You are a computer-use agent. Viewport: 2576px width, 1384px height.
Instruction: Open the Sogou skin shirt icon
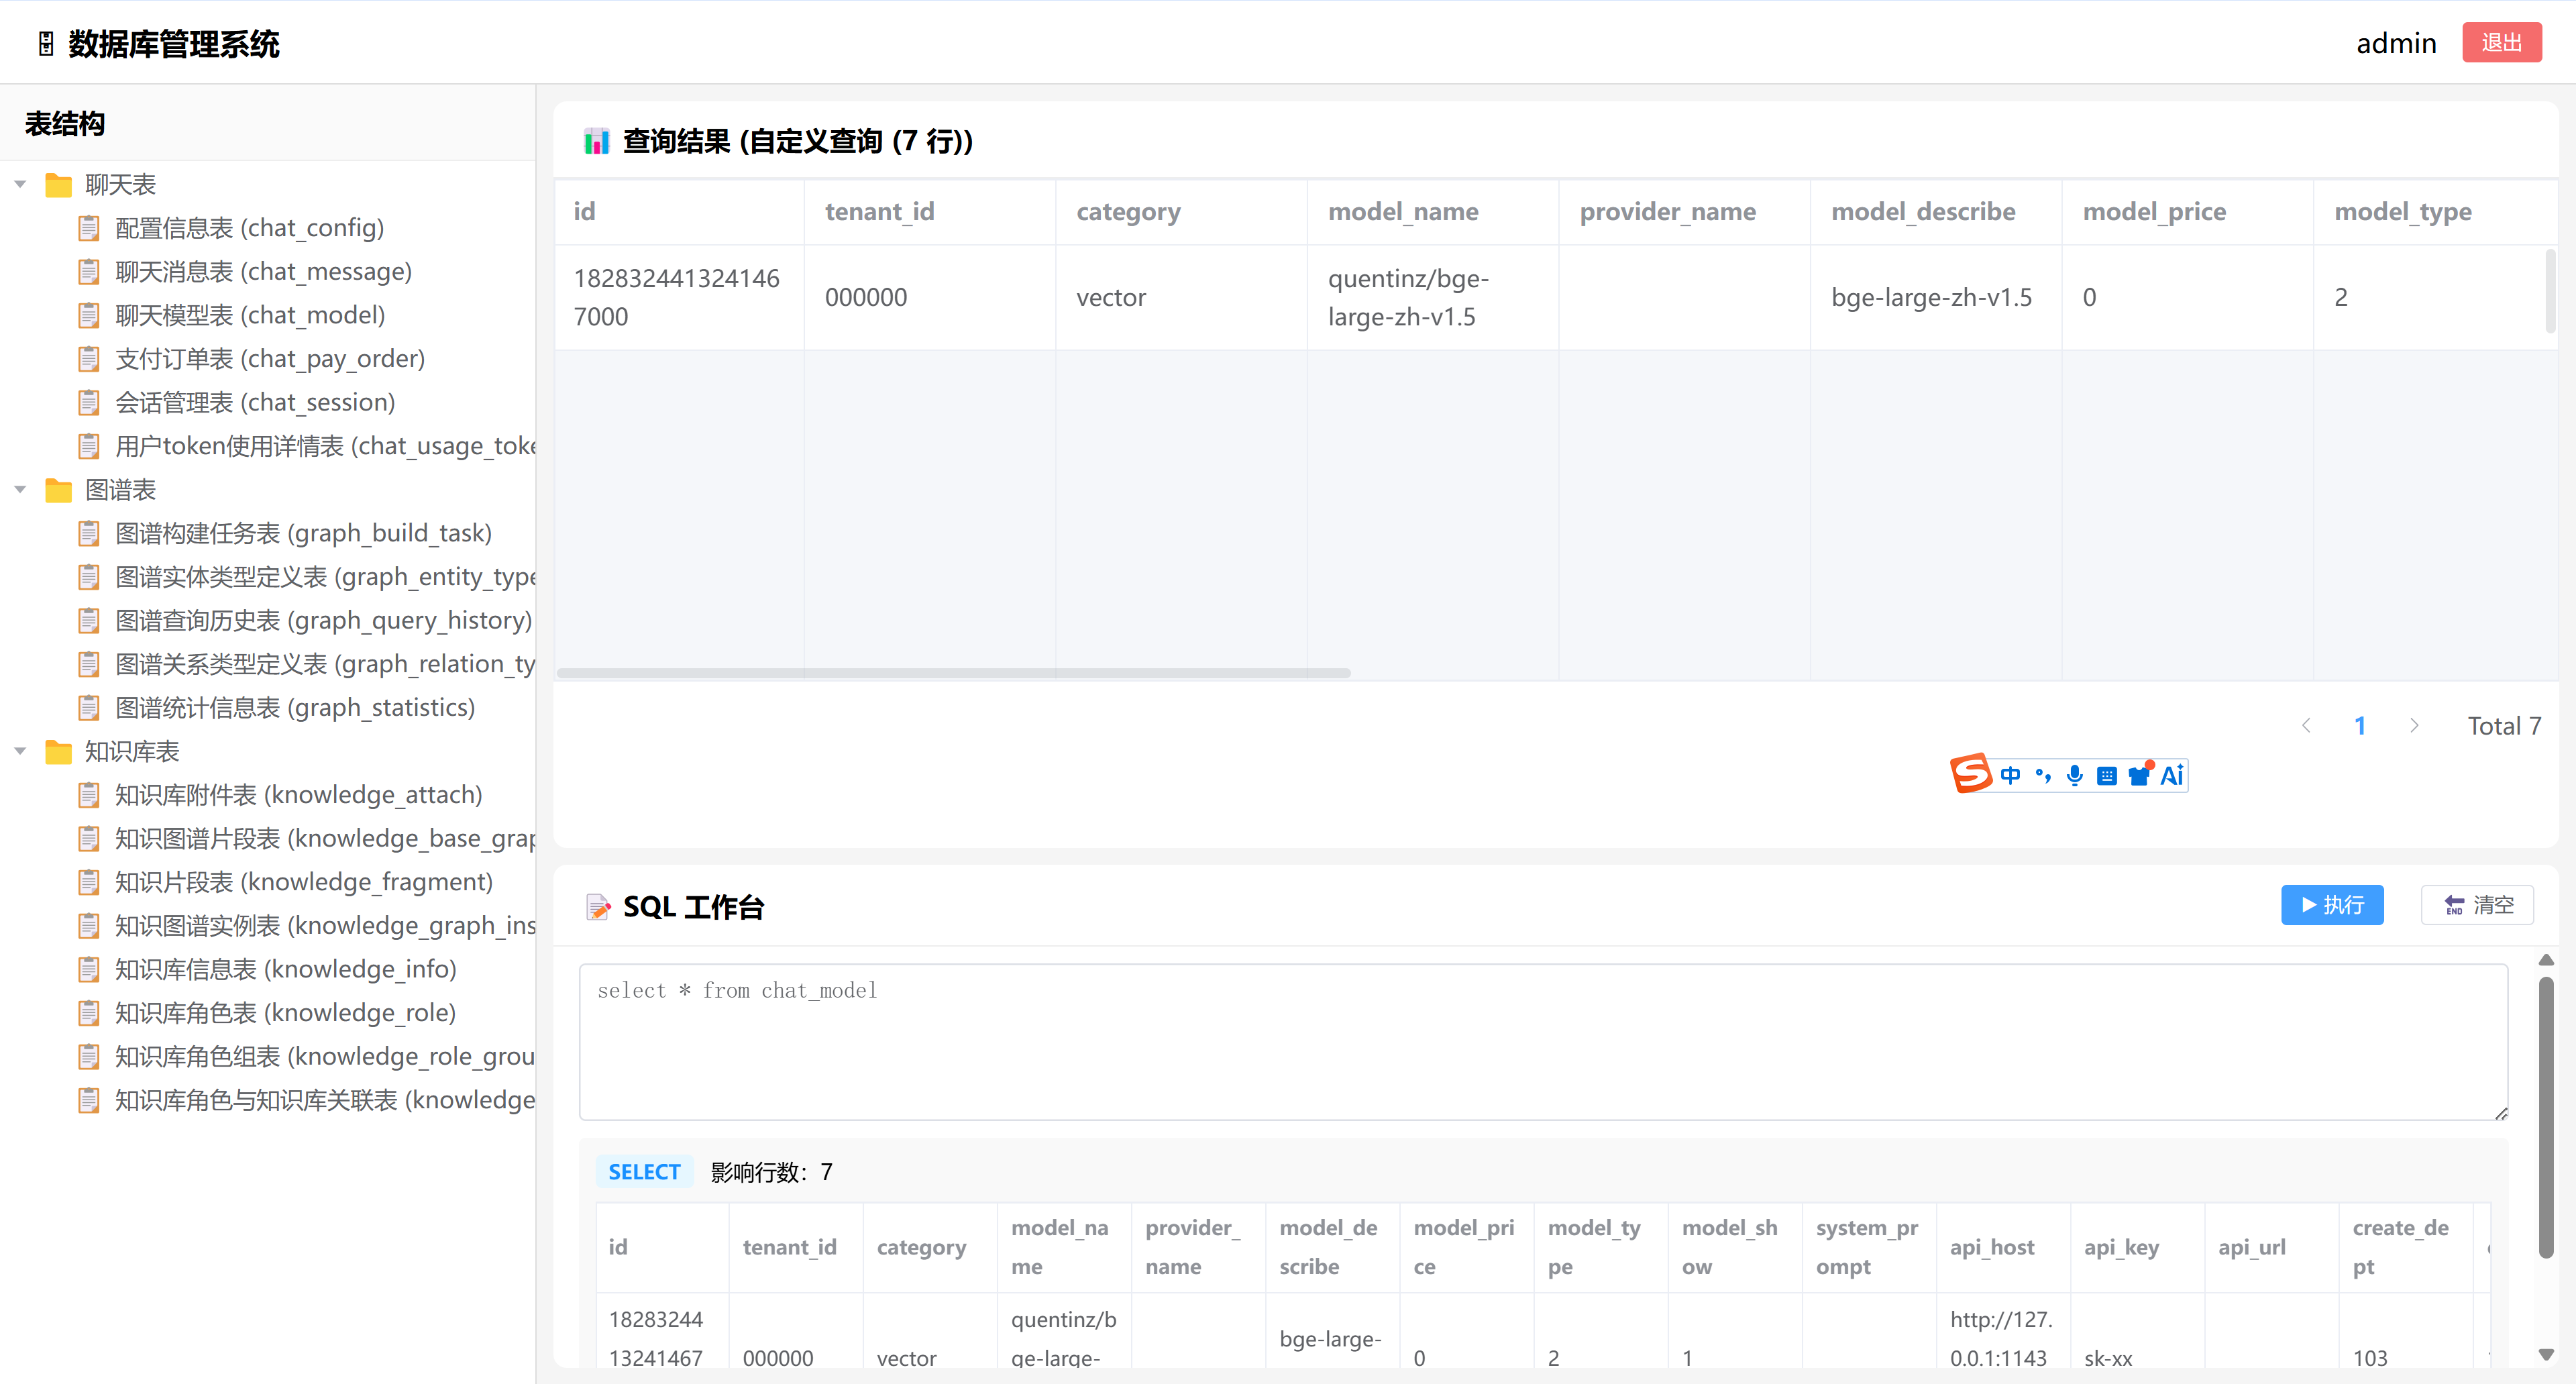[2140, 774]
